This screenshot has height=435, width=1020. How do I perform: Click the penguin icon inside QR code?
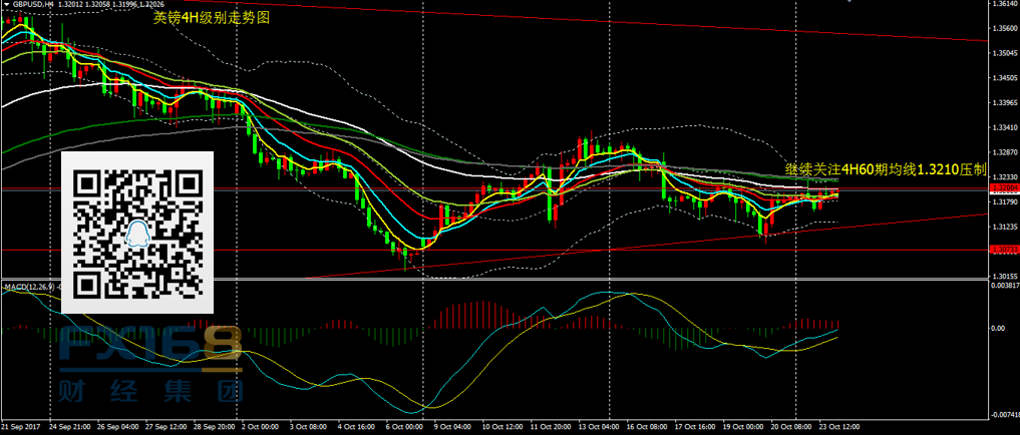[x=137, y=234]
